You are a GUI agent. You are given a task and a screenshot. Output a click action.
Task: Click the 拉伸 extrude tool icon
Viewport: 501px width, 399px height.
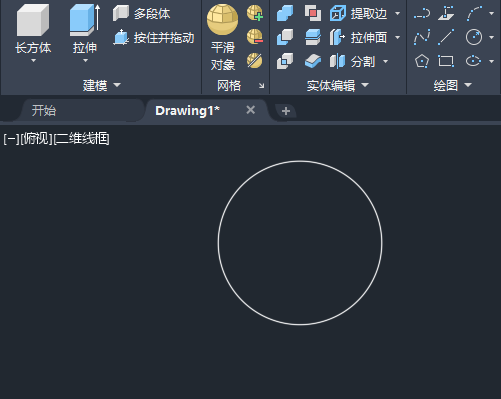pos(85,20)
